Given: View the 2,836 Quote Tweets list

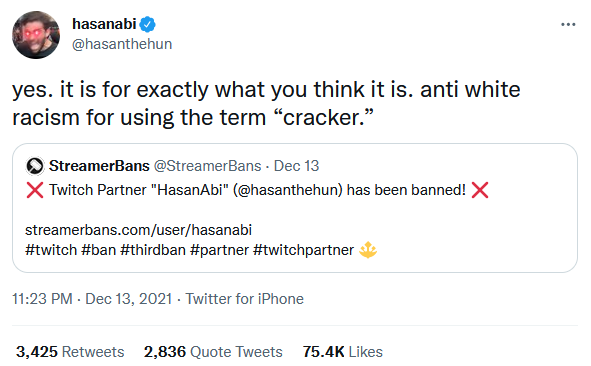Looking at the screenshot, I should coord(213,352).
